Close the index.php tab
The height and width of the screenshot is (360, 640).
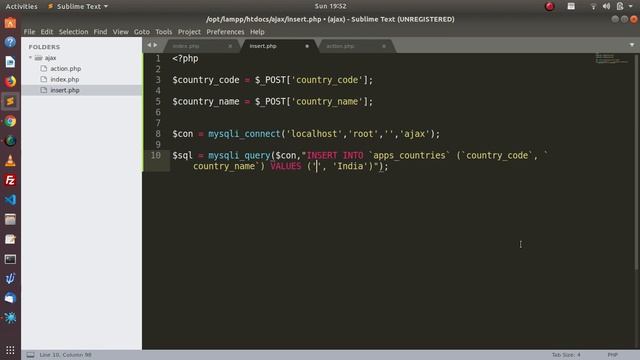[230, 46]
